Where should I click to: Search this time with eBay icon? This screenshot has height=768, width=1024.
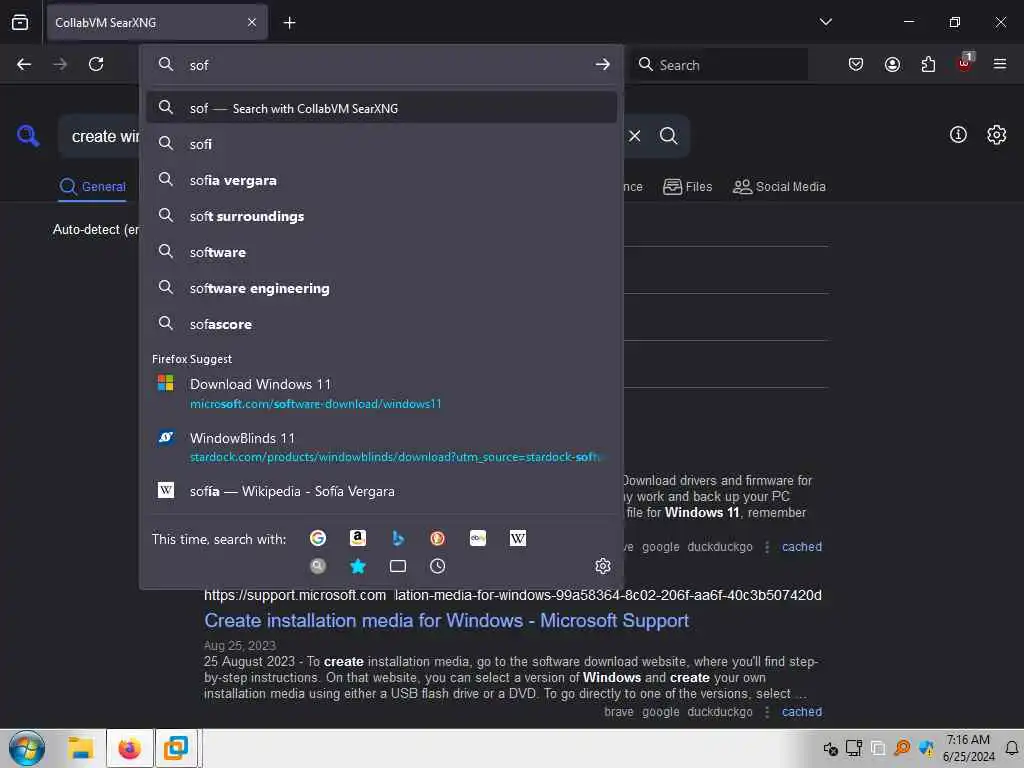pyautogui.click(x=478, y=538)
